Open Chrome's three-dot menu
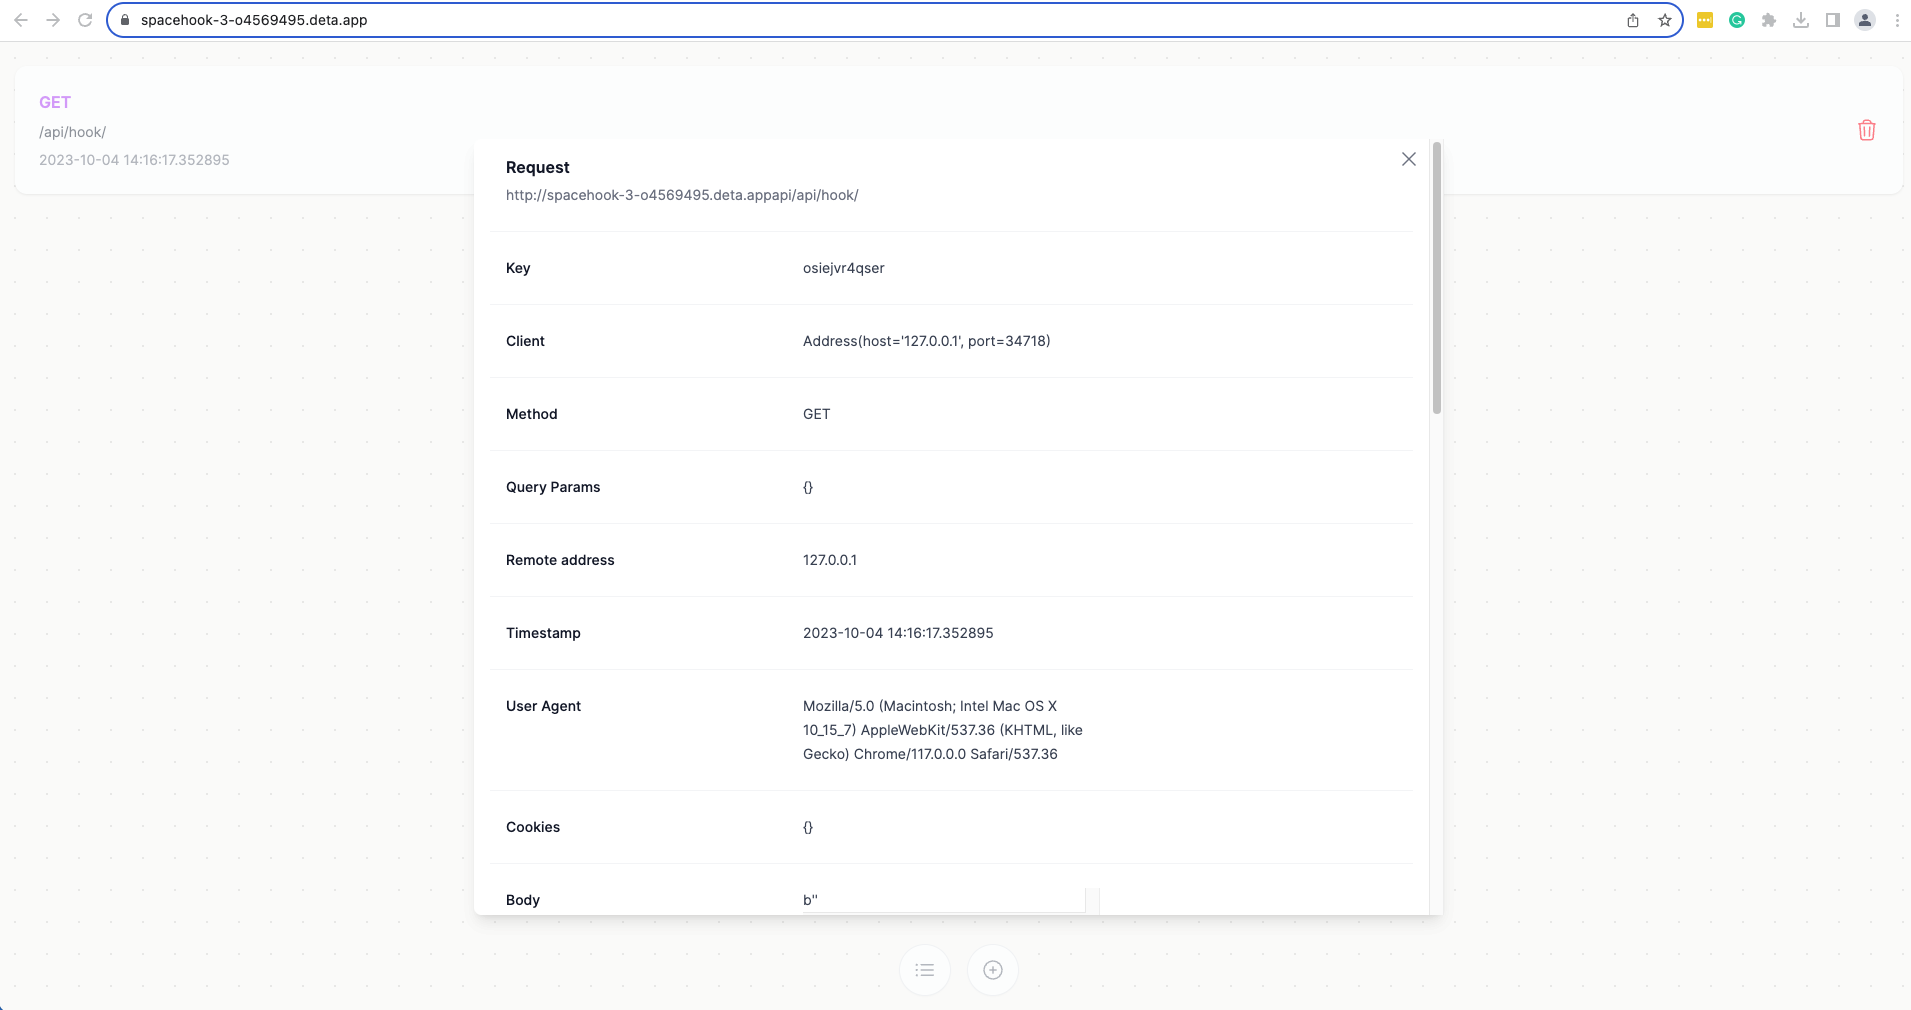Viewport: 1911px width, 1010px height. pos(1897,20)
